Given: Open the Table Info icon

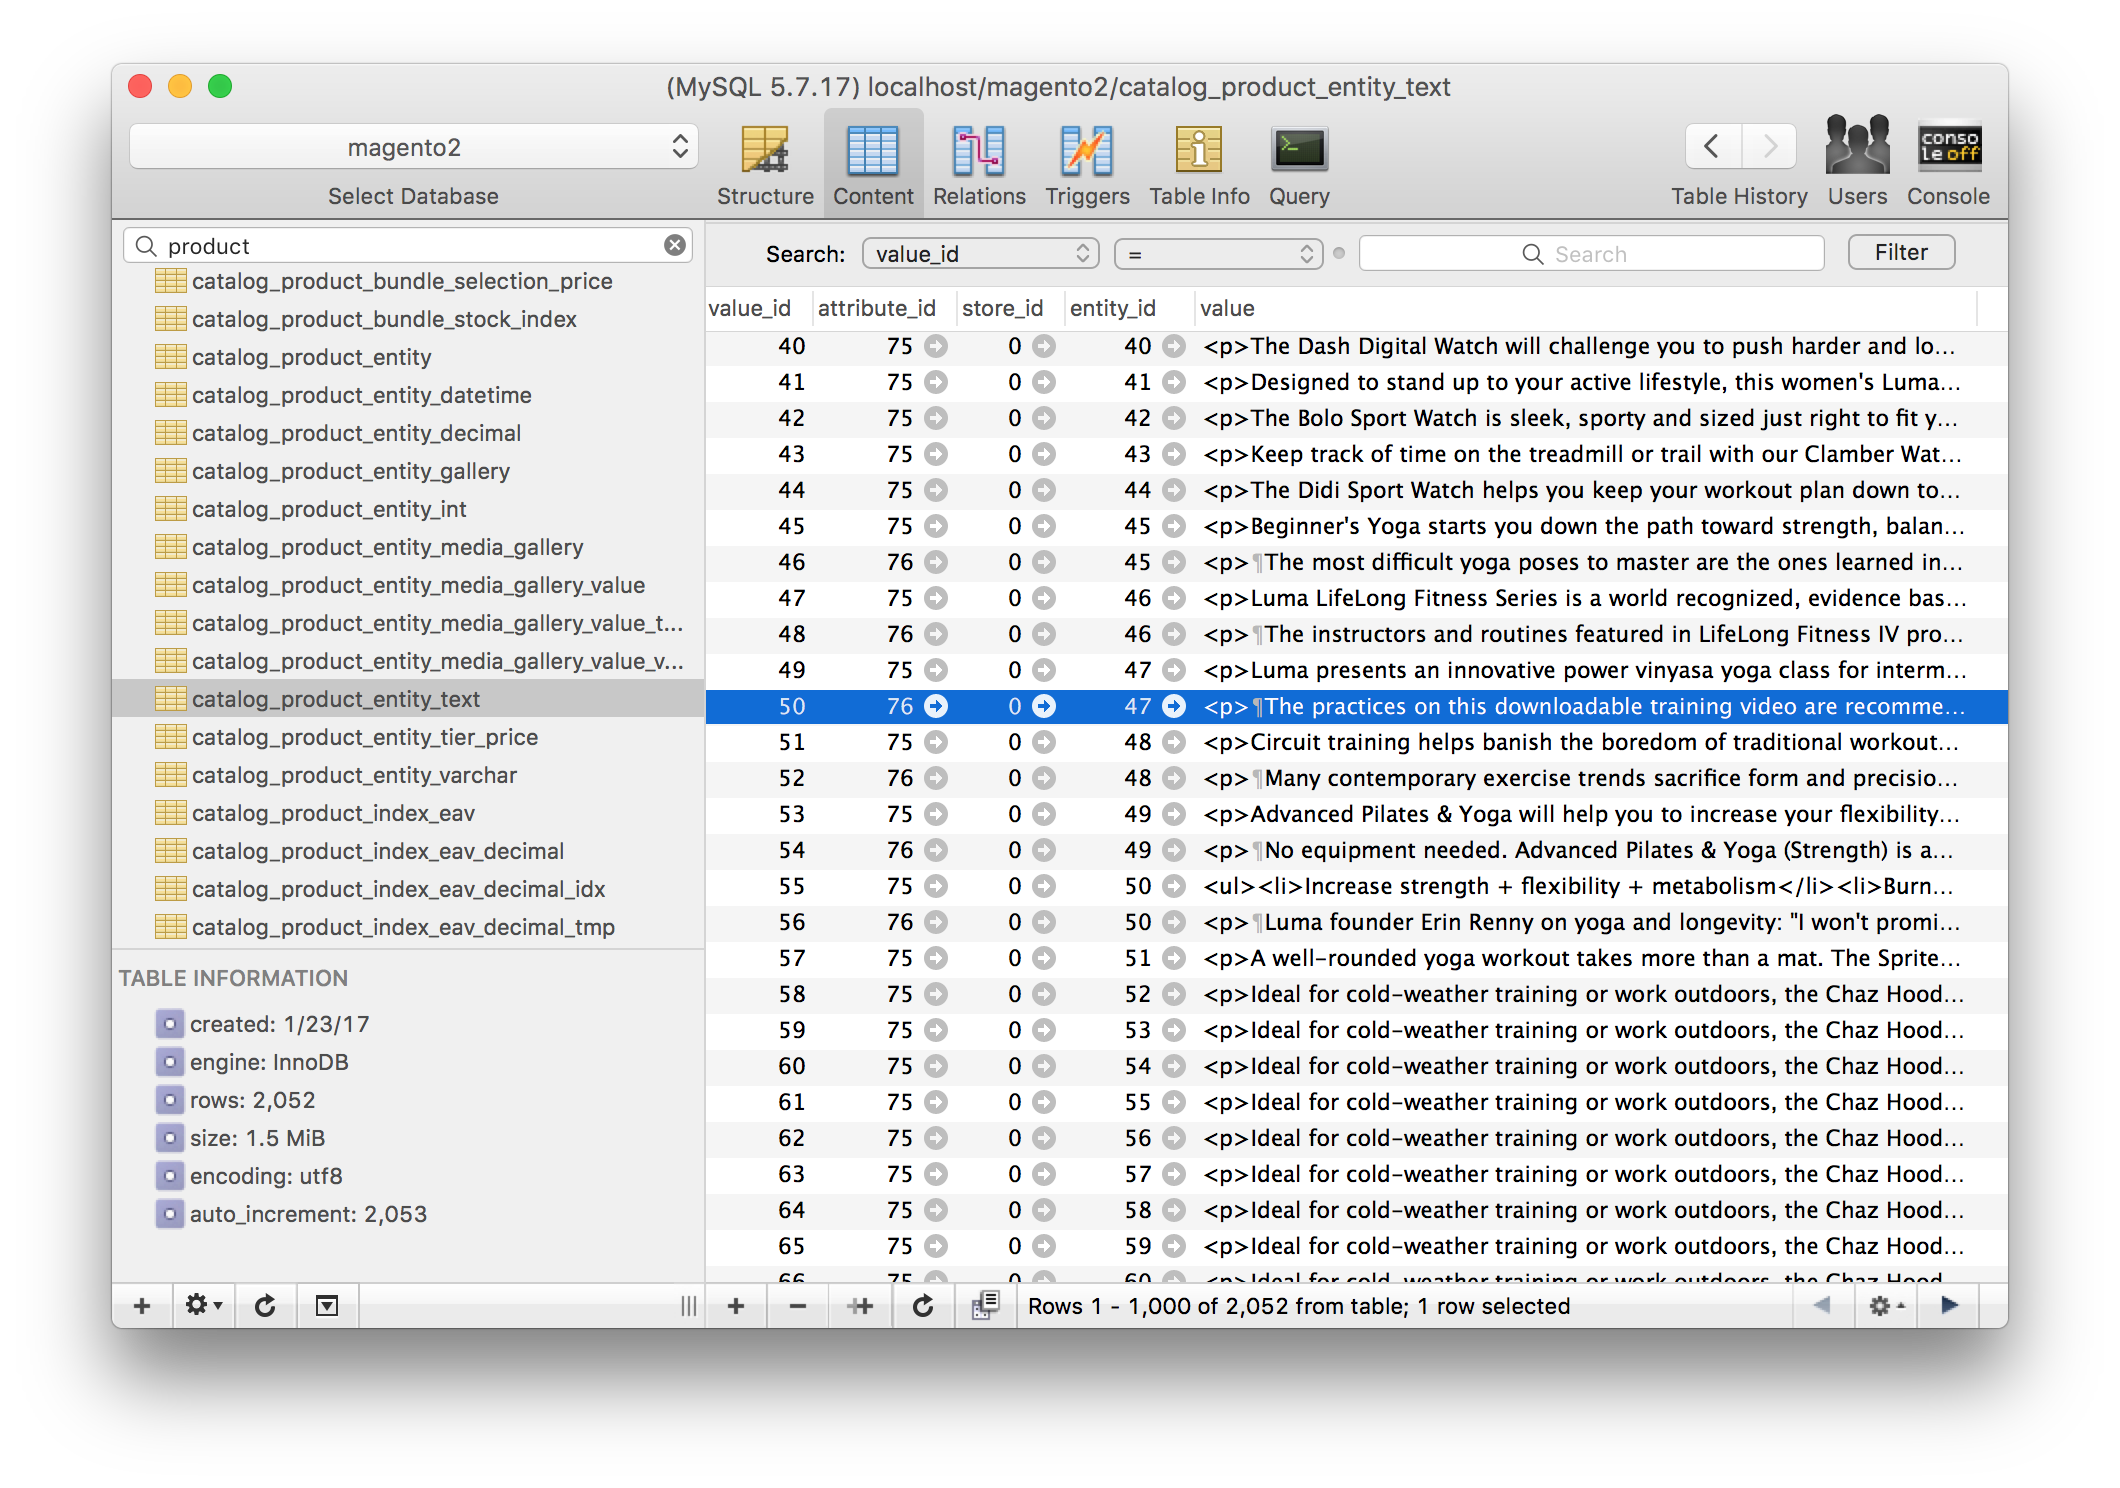Looking at the screenshot, I should pyautogui.click(x=1198, y=152).
